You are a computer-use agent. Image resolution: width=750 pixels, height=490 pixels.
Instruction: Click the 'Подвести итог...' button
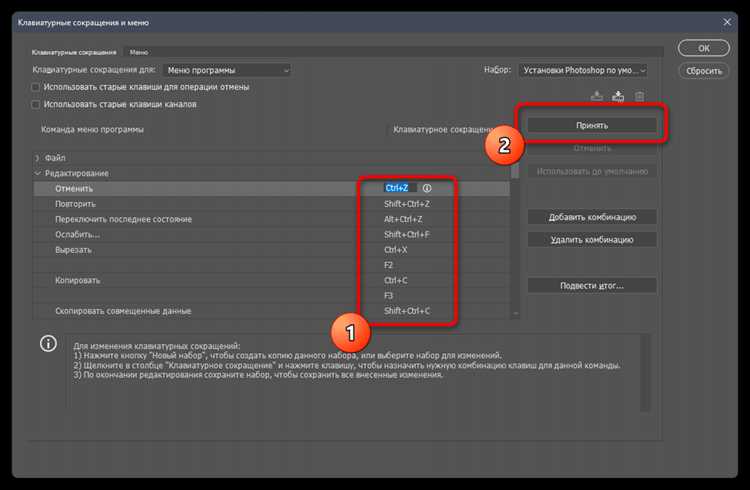coord(592,286)
